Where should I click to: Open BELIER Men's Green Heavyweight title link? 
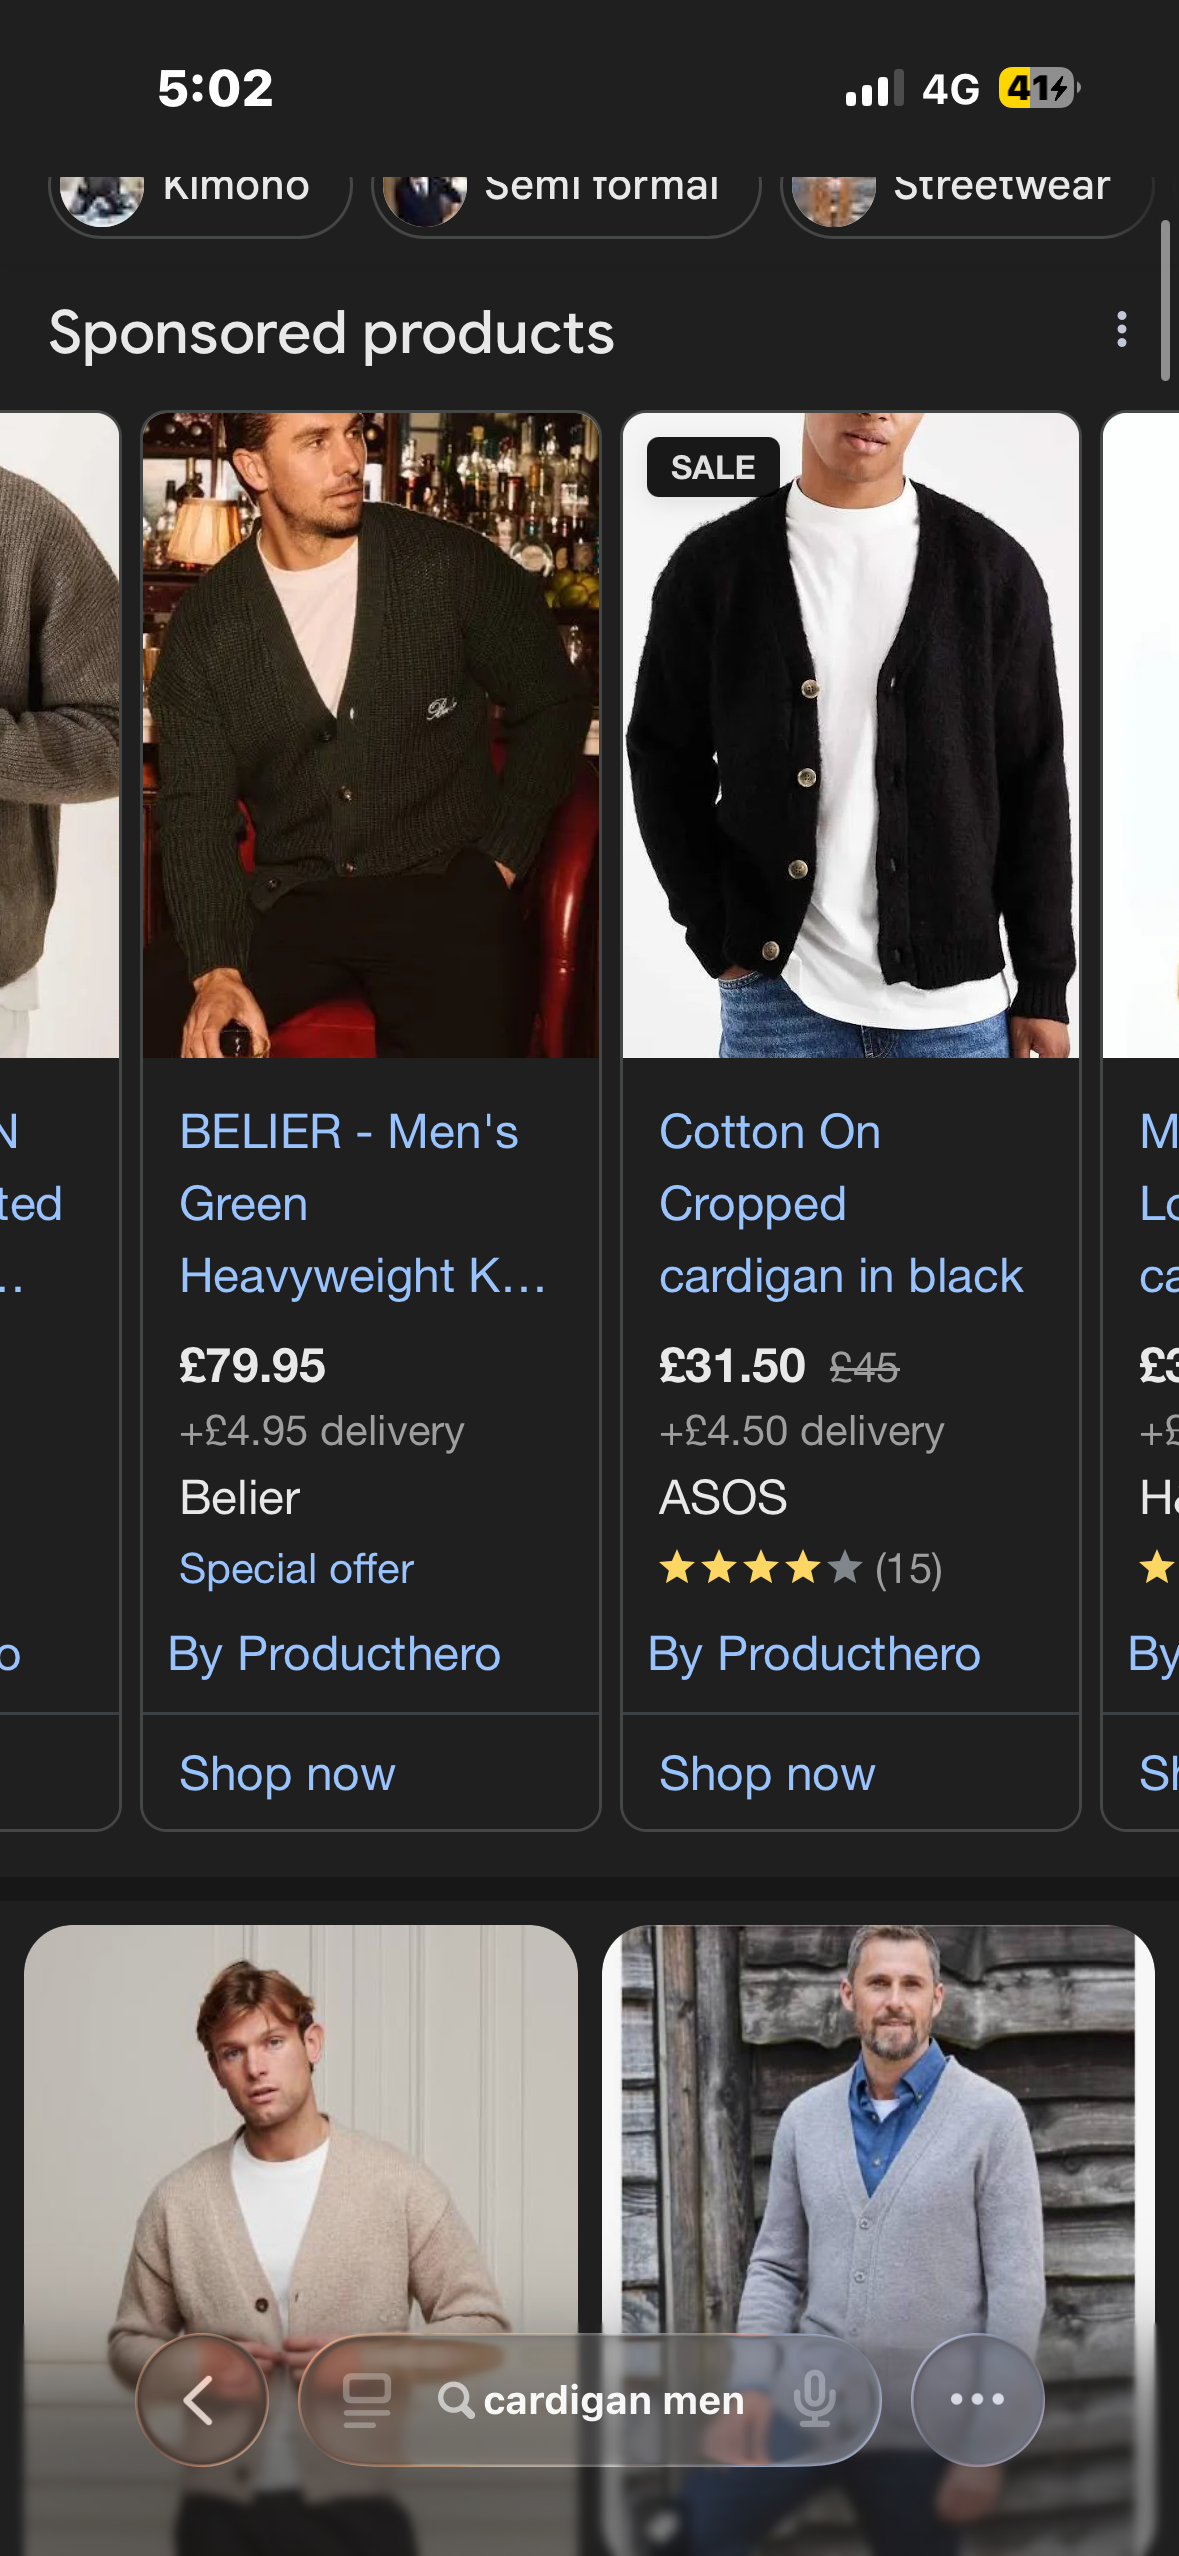click(x=362, y=1204)
